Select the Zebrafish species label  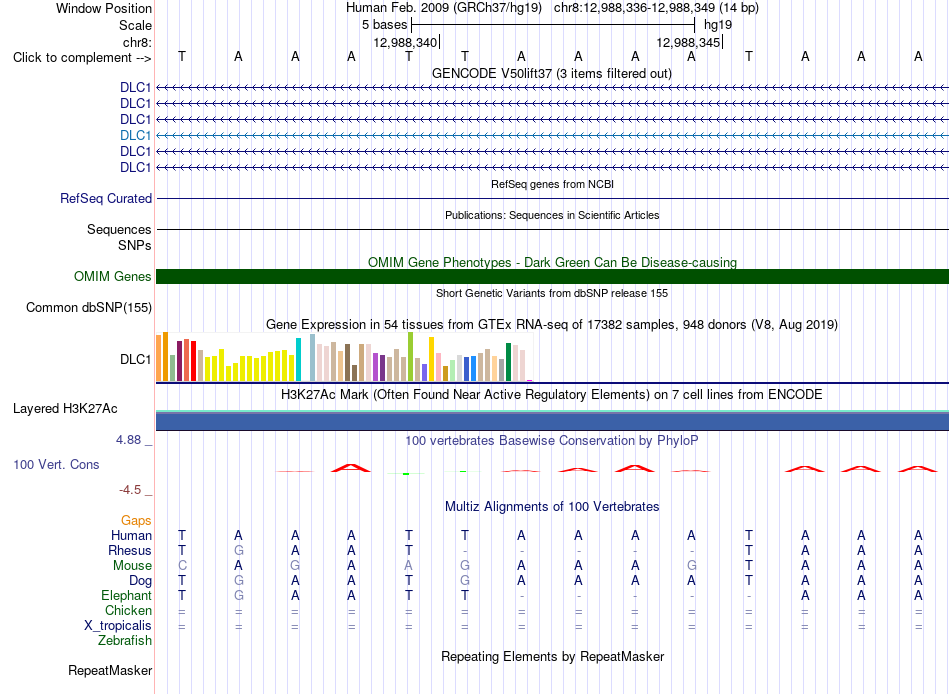tap(125, 640)
